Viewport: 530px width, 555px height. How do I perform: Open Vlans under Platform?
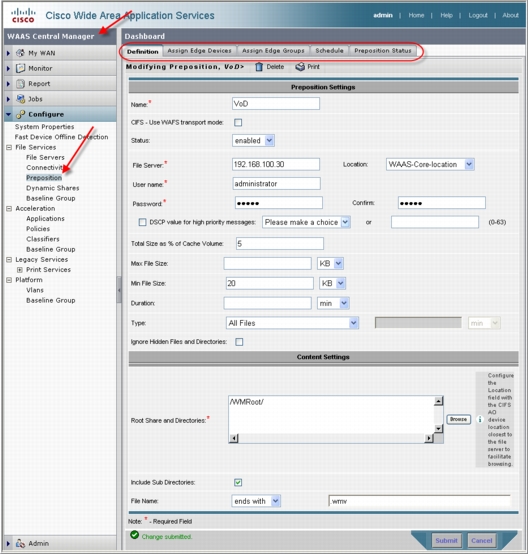[x=35, y=290]
